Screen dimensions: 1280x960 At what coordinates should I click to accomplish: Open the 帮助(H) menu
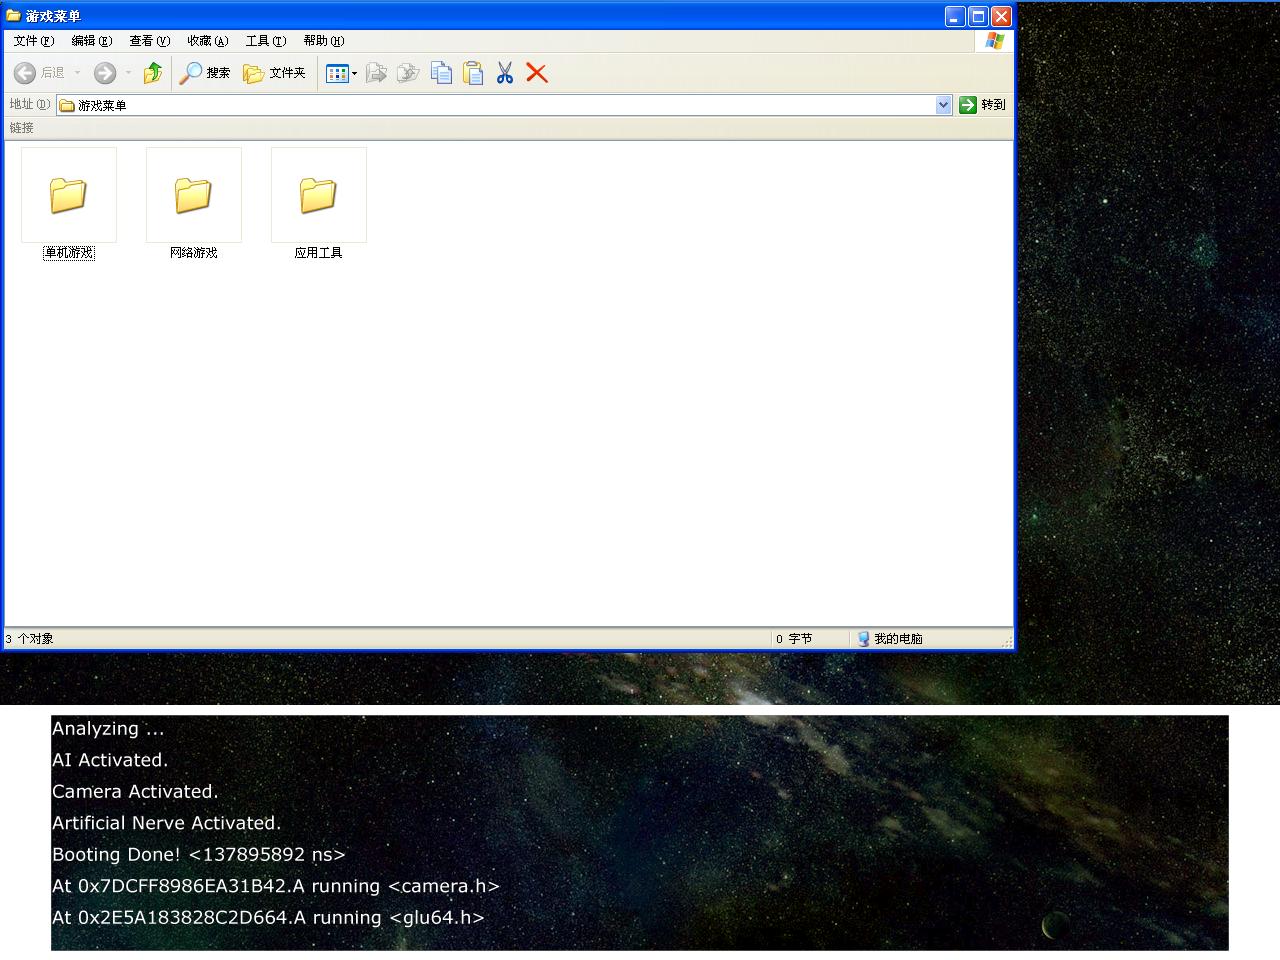click(324, 41)
